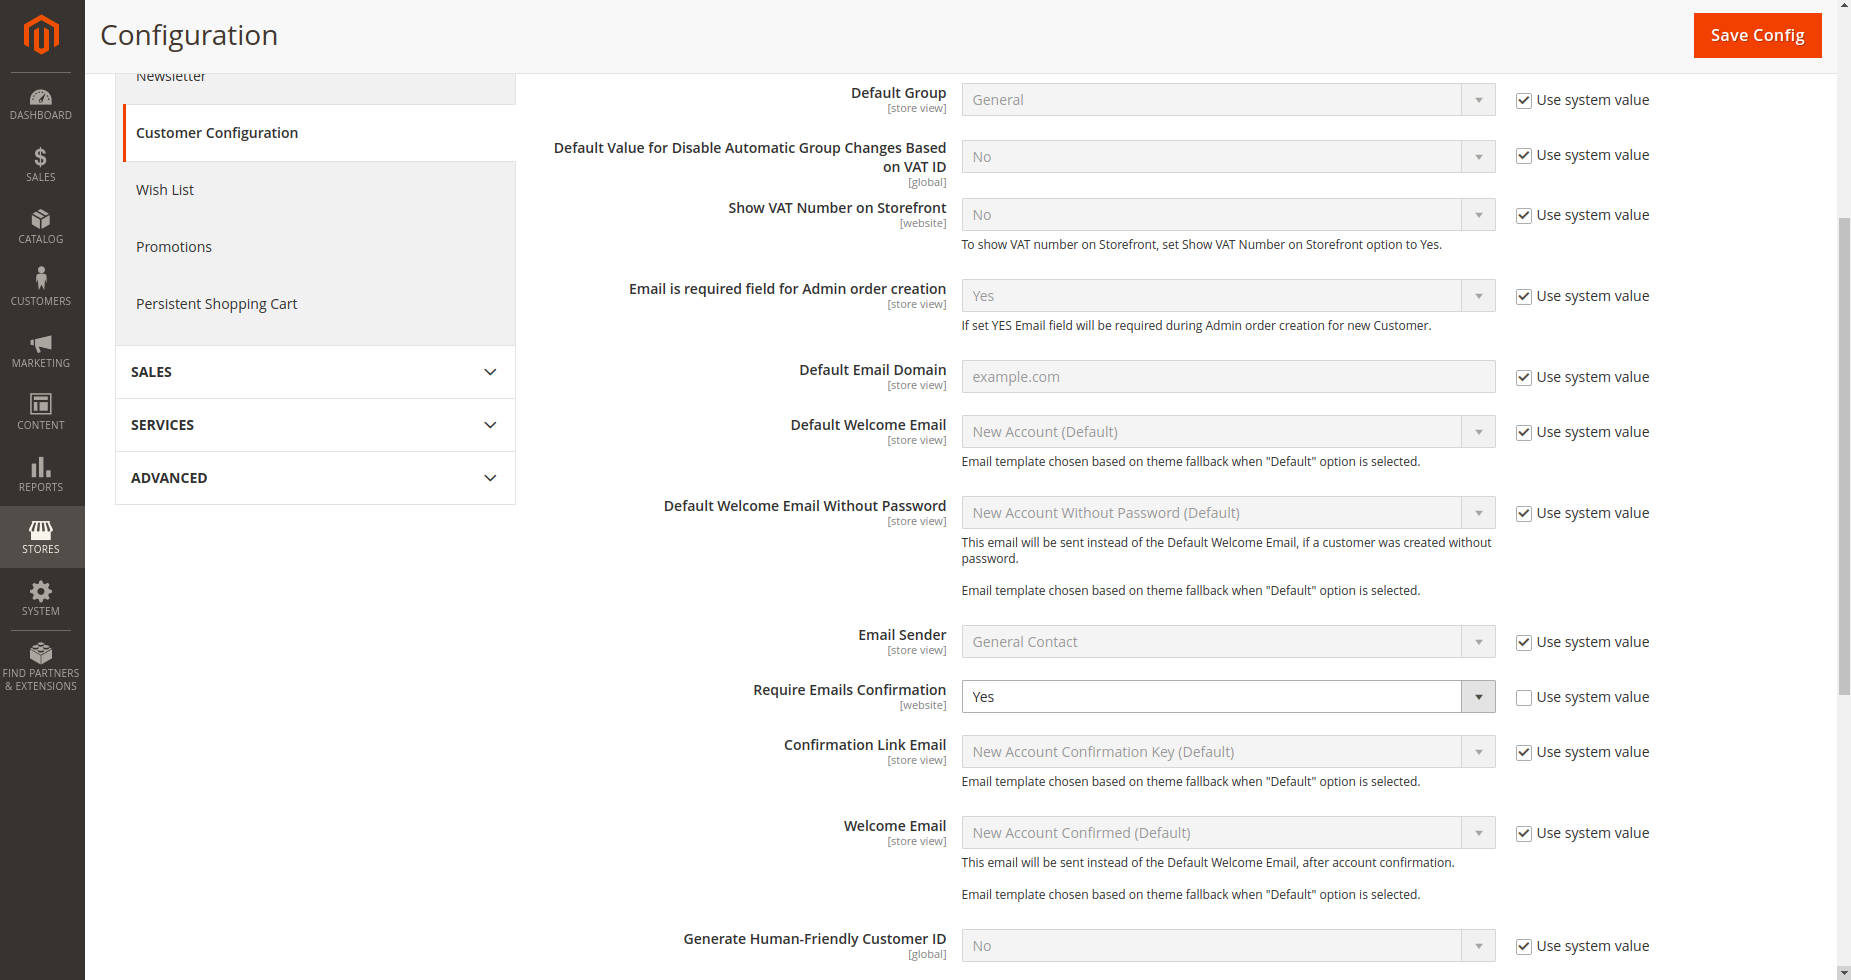Uncheck Use system value for Show VAT Number
This screenshot has width=1851, height=980.
[1524, 215]
